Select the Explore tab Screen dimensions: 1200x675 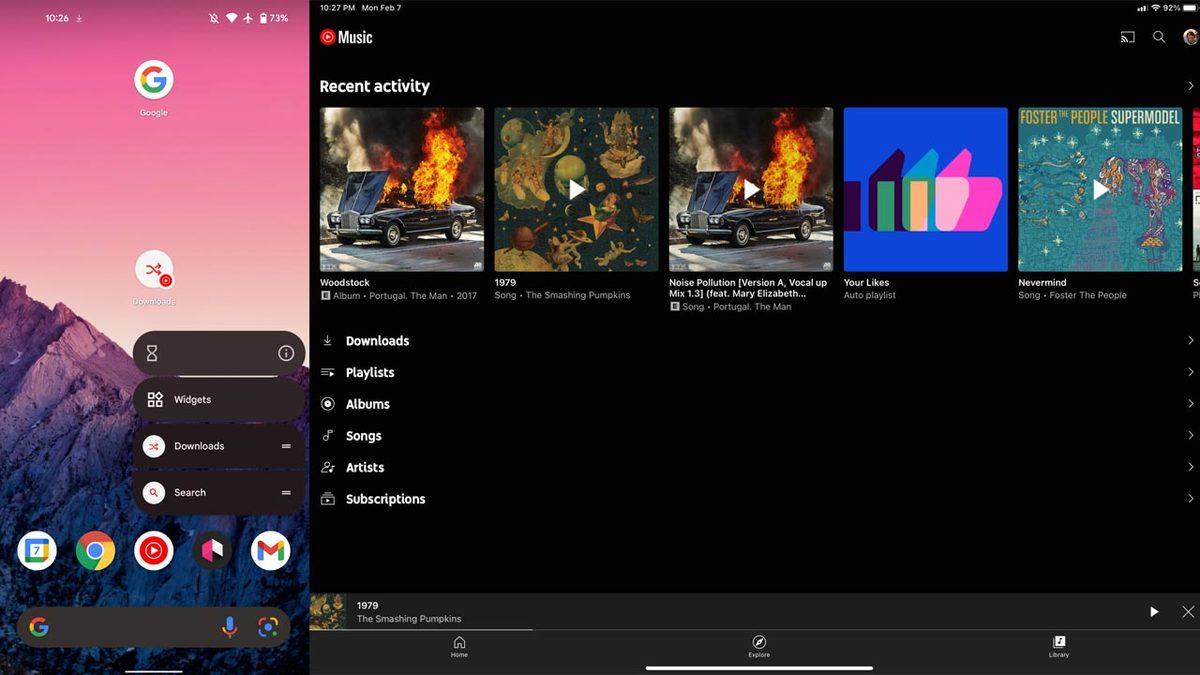[x=758, y=647]
